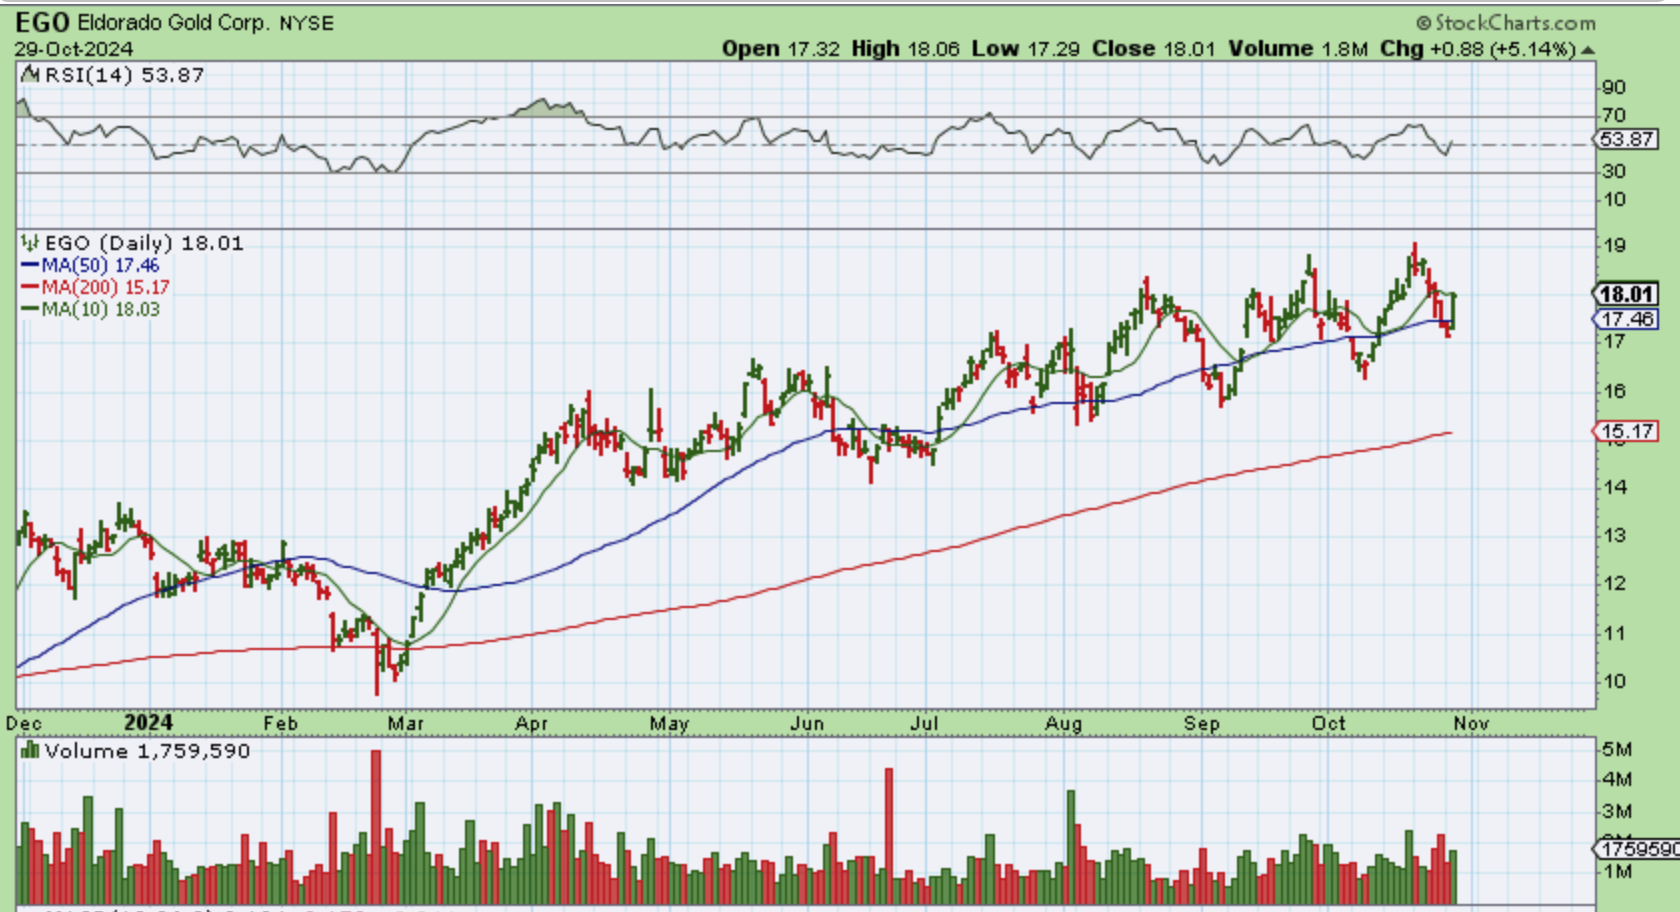Screen dimensions: 1680x912
Task: Click the Volume 1,759,590 panel label
Action: pyautogui.click(x=147, y=751)
